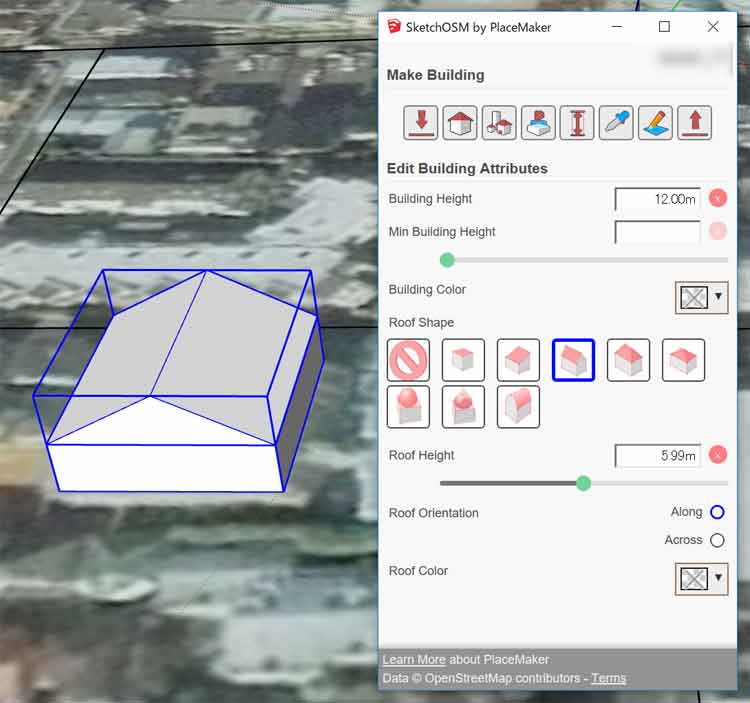Click the red up-arrow export icon
The height and width of the screenshot is (703, 750).
coord(695,123)
